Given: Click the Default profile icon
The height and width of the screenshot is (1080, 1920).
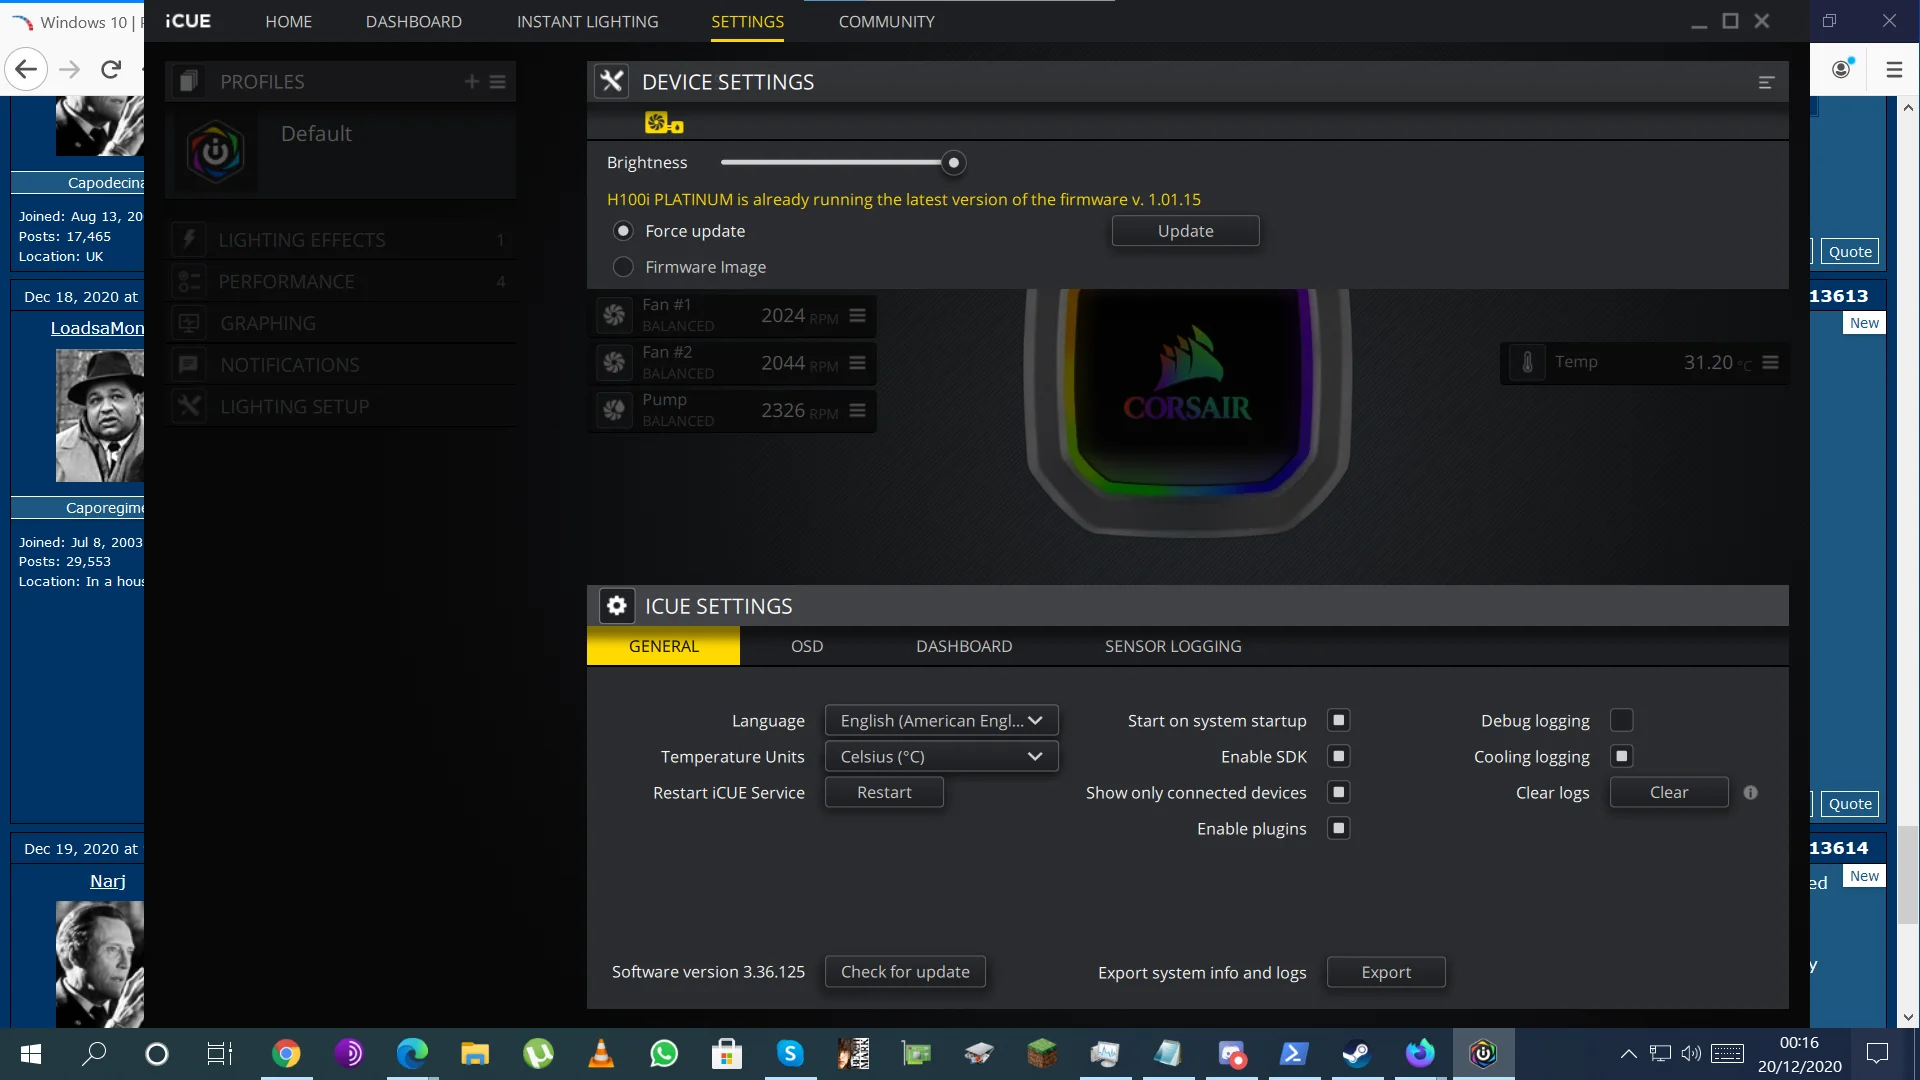Looking at the screenshot, I should (215, 152).
